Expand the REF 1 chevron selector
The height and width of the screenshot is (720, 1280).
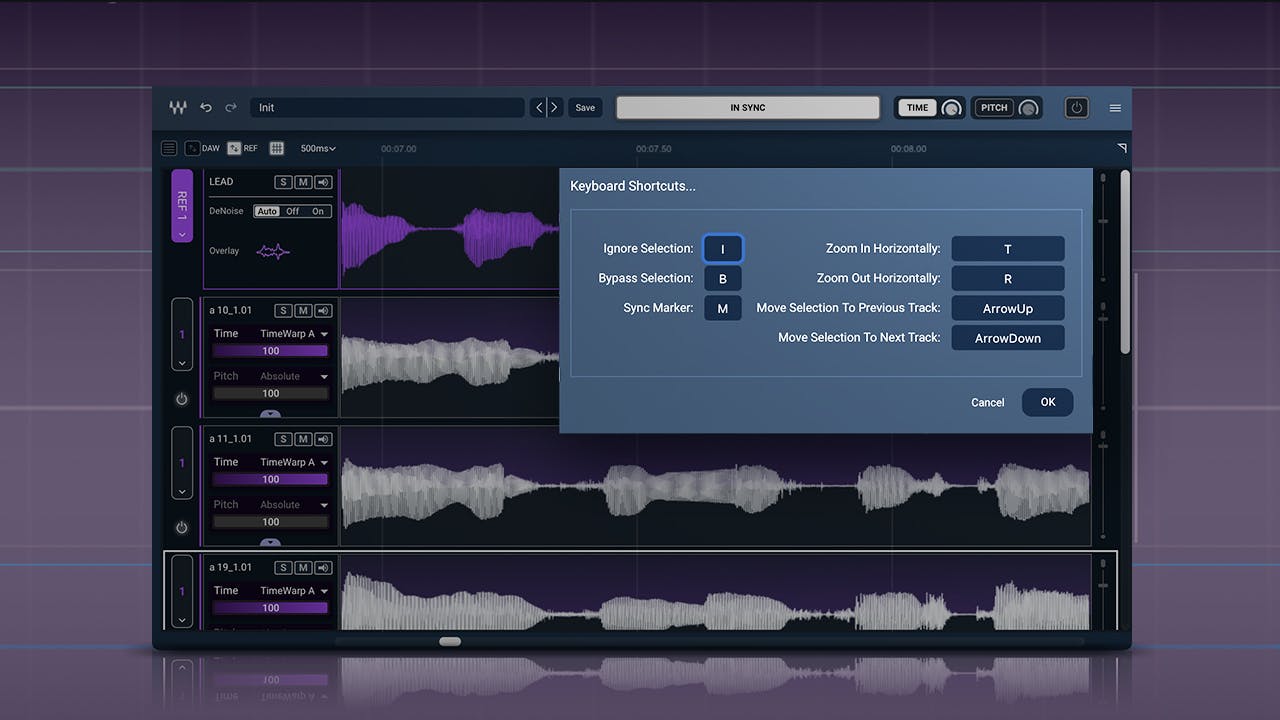click(182, 234)
